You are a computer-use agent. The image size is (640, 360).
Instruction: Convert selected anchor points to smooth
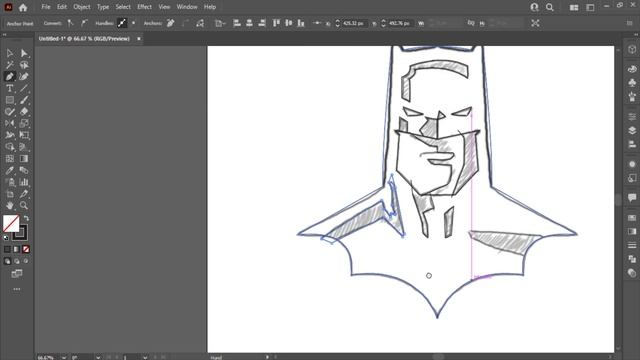pyautogui.click(x=84, y=23)
